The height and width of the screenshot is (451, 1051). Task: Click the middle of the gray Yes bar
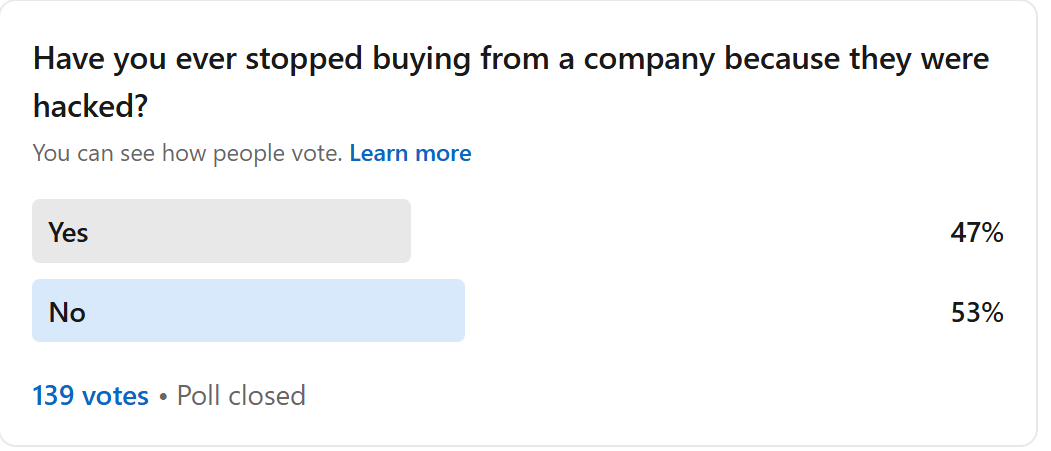click(x=221, y=231)
